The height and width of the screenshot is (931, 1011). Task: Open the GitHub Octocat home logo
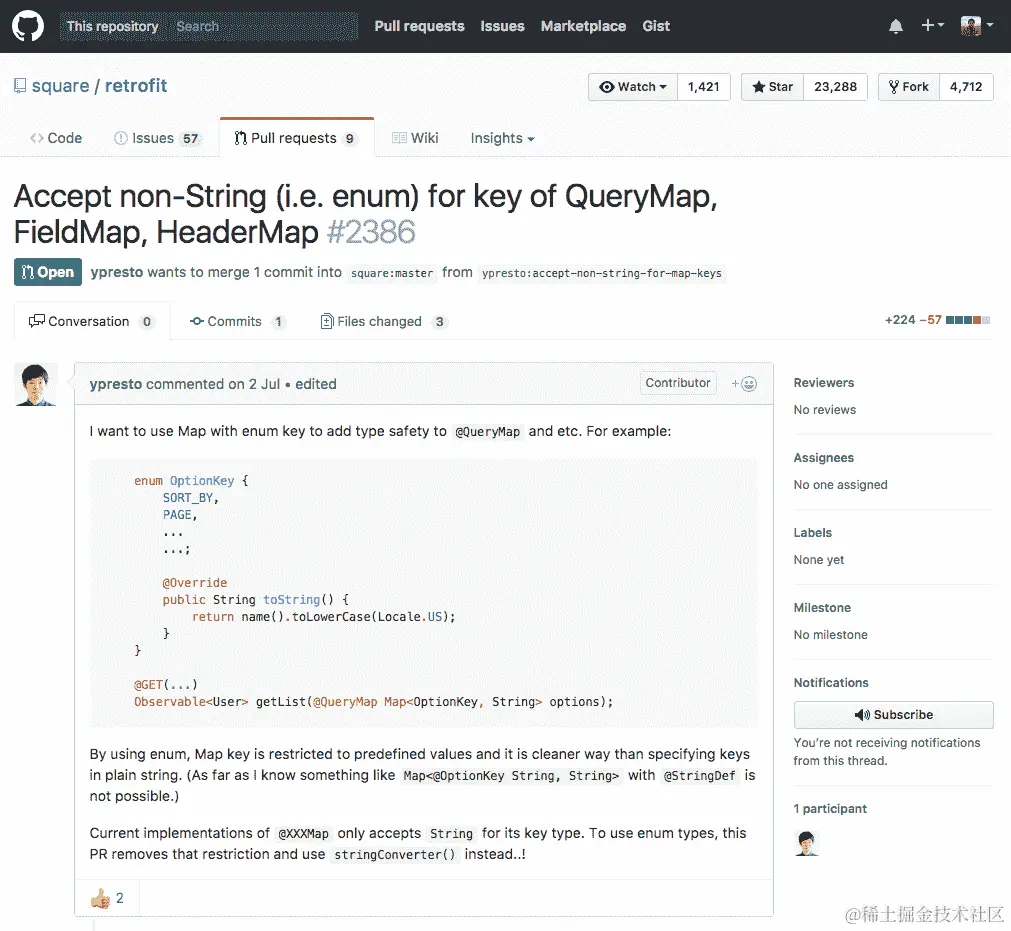(x=28, y=26)
